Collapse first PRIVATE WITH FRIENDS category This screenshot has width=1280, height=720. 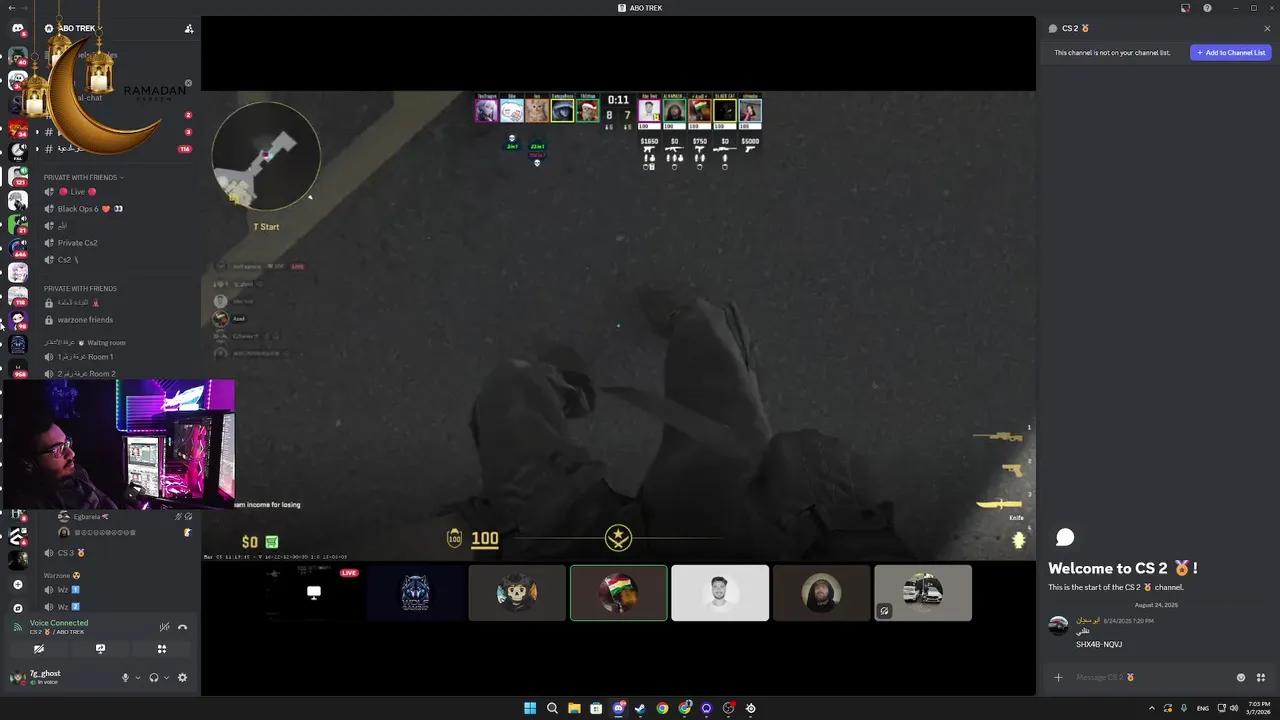pos(83,177)
